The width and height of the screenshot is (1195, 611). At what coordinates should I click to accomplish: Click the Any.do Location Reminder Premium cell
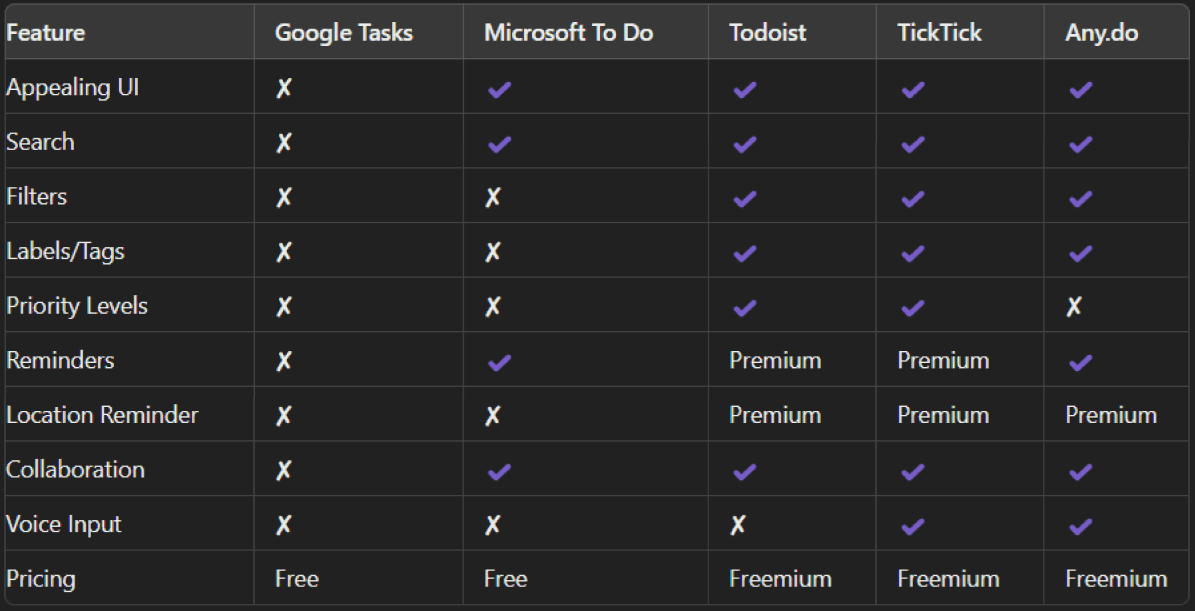pyautogui.click(x=1110, y=415)
